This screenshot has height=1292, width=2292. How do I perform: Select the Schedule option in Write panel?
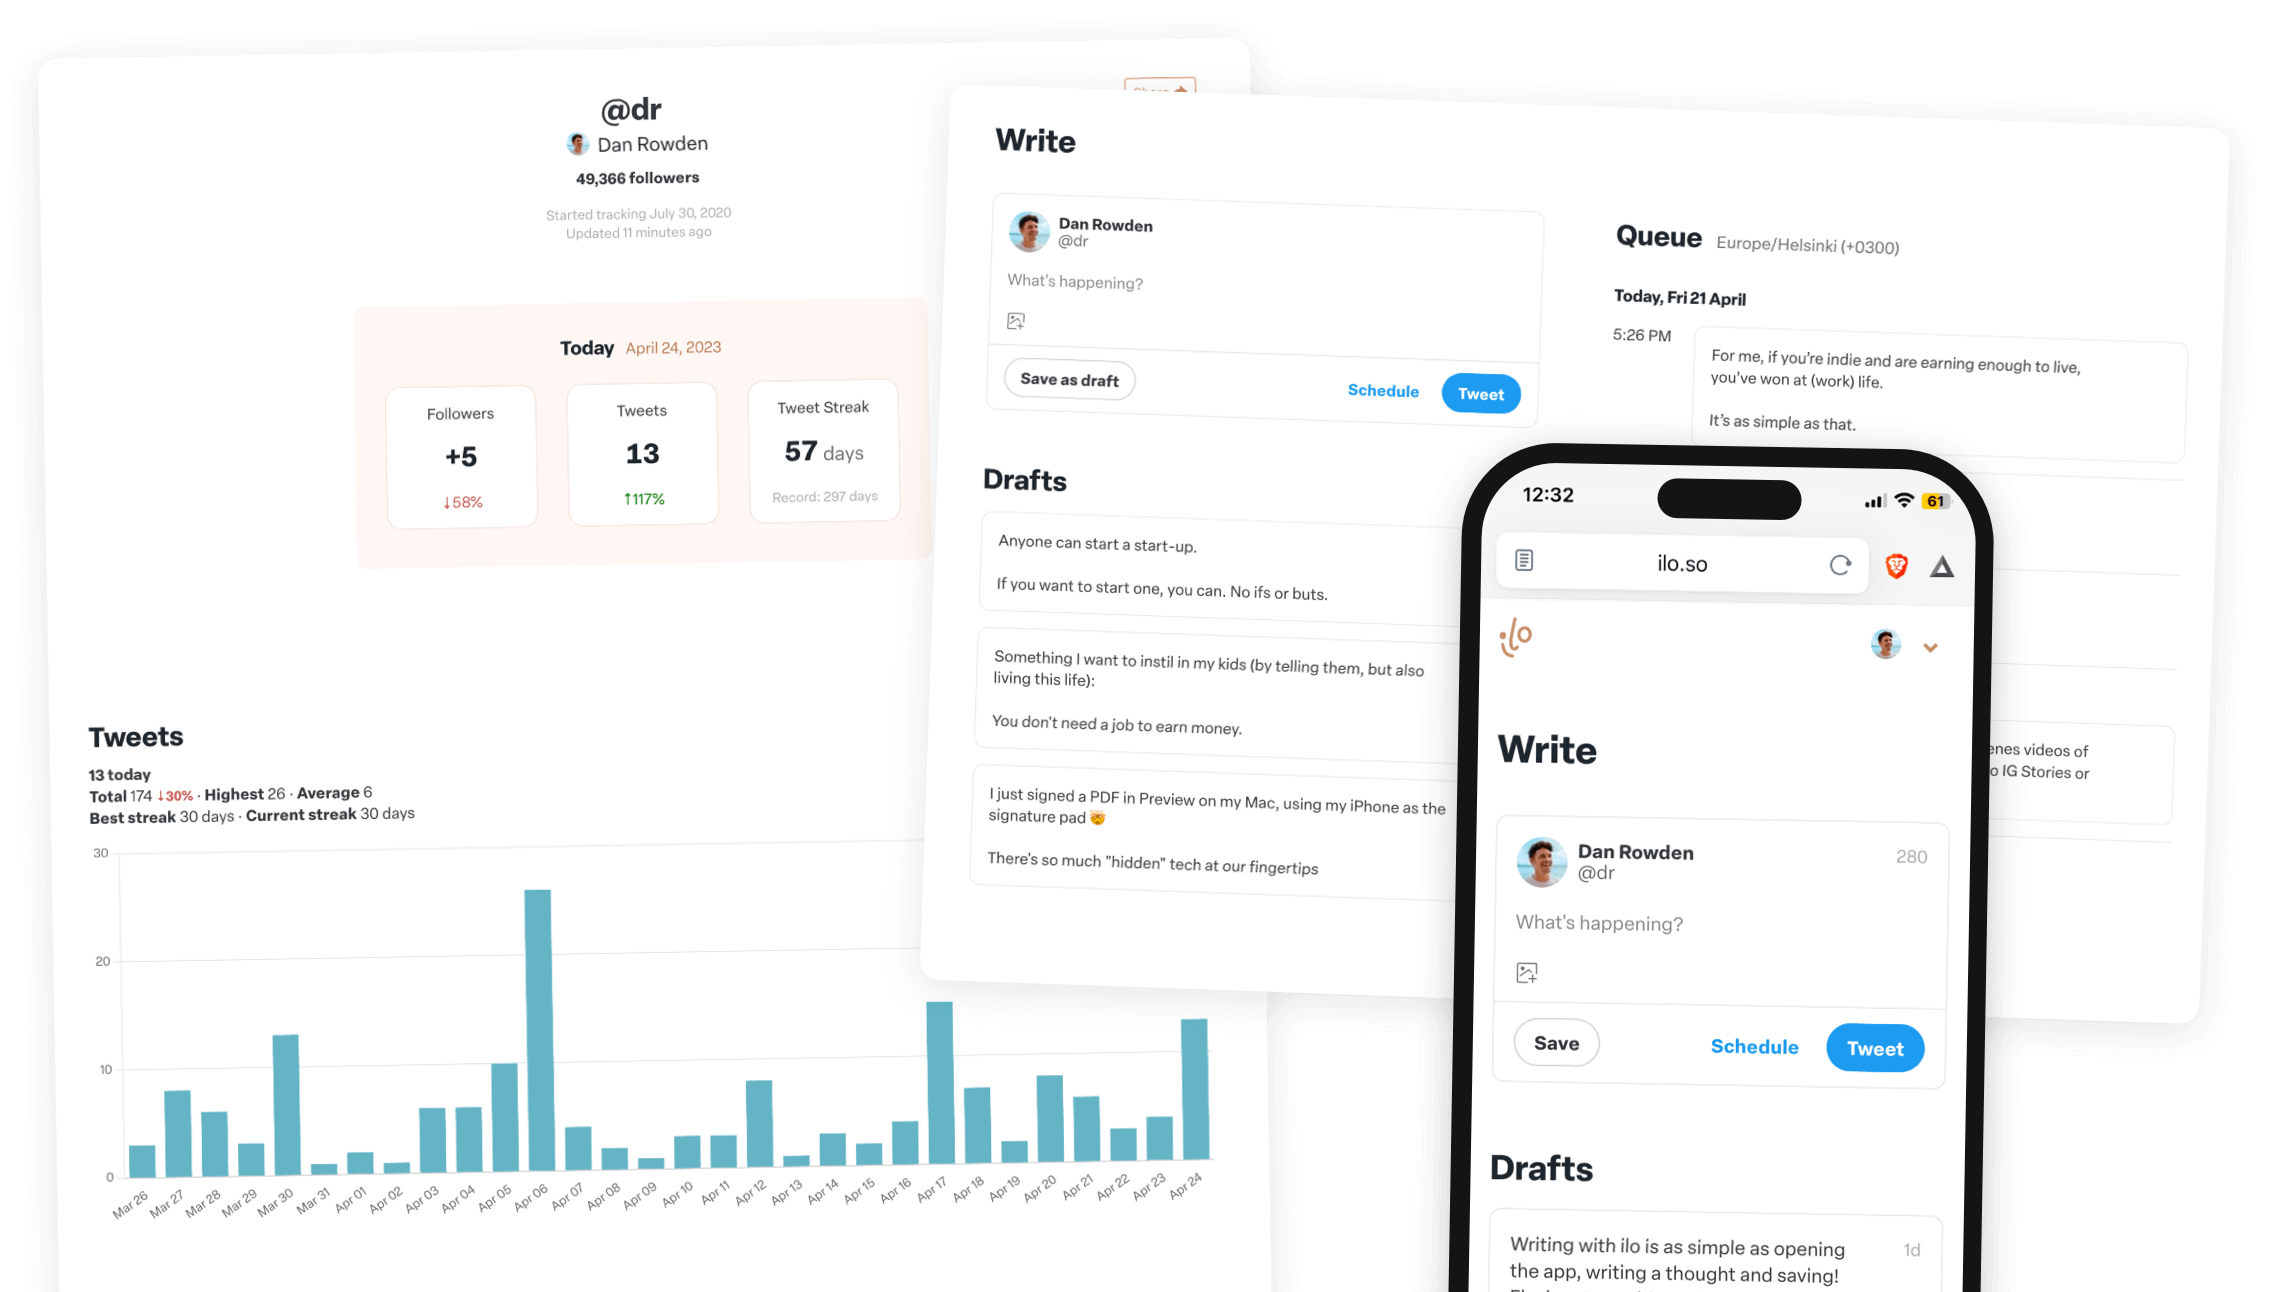[x=1382, y=390]
